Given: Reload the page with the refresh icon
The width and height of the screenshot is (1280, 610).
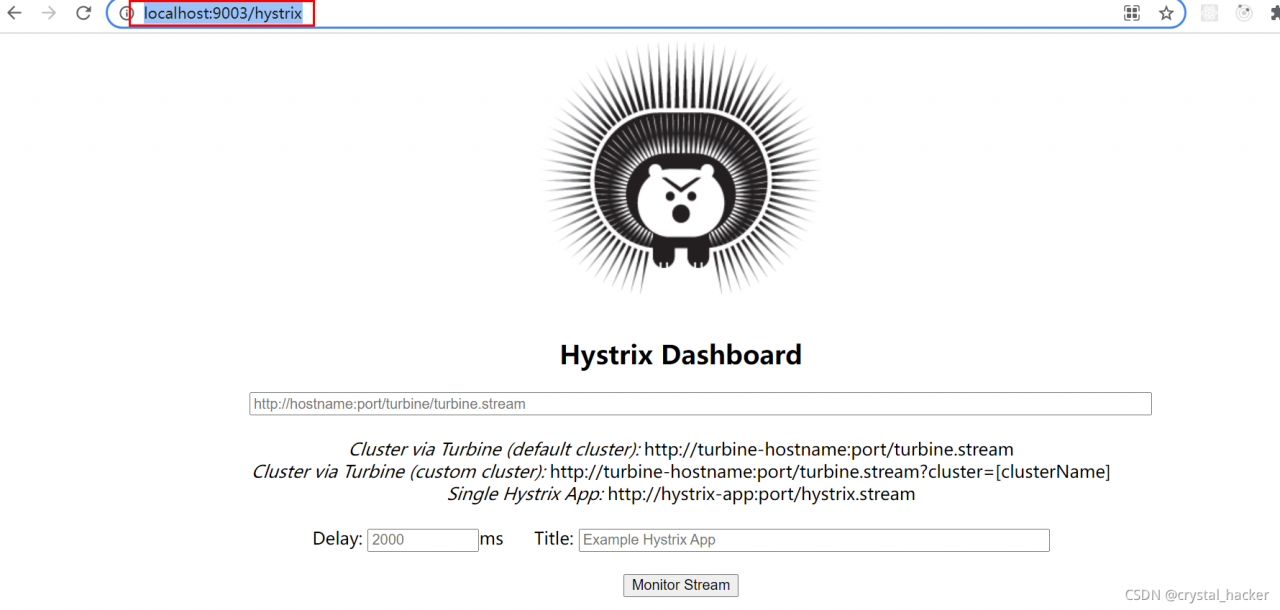Looking at the screenshot, I should click(x=84, y=13).
